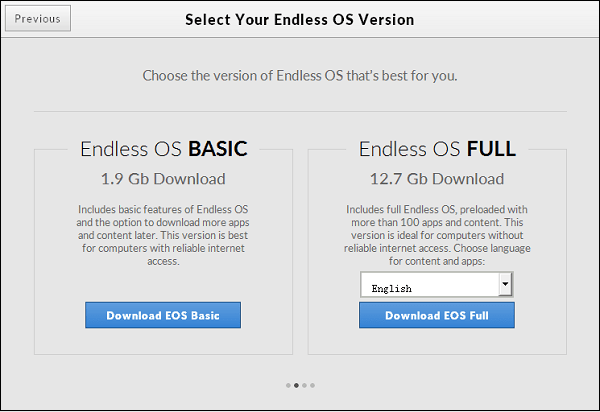This screenshot has height=412, width=600.
Task: Click the "Select Your Endless OS Version" title
Action: click(299, 19)
